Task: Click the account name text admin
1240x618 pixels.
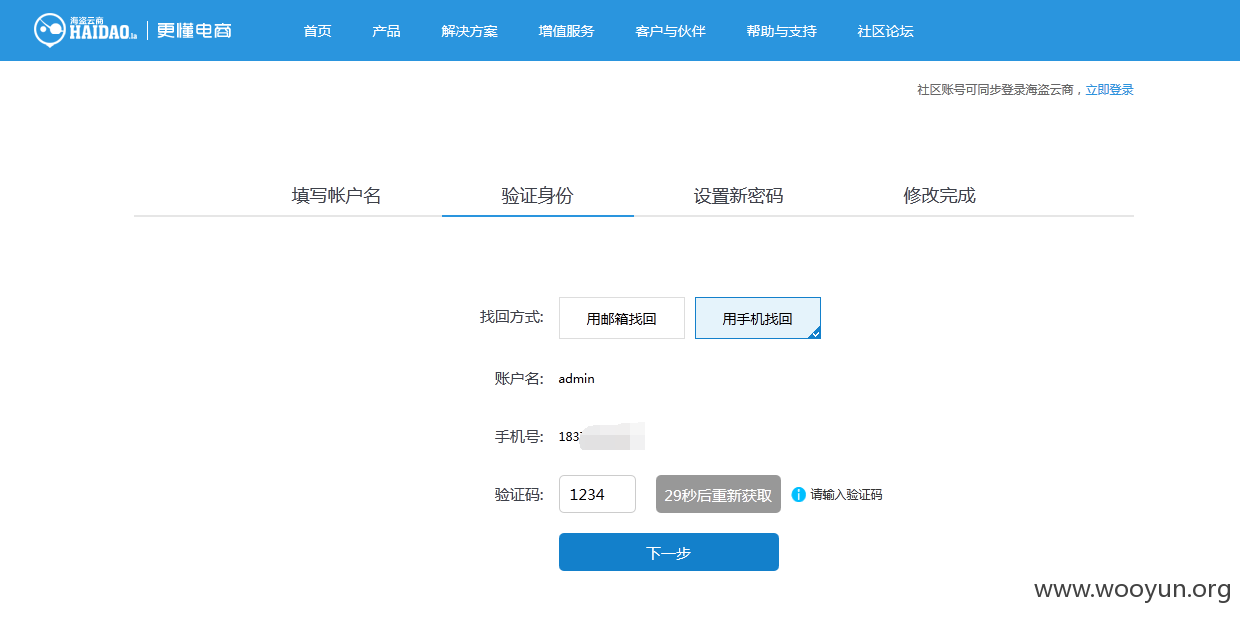Action: (x=577, y=378)
